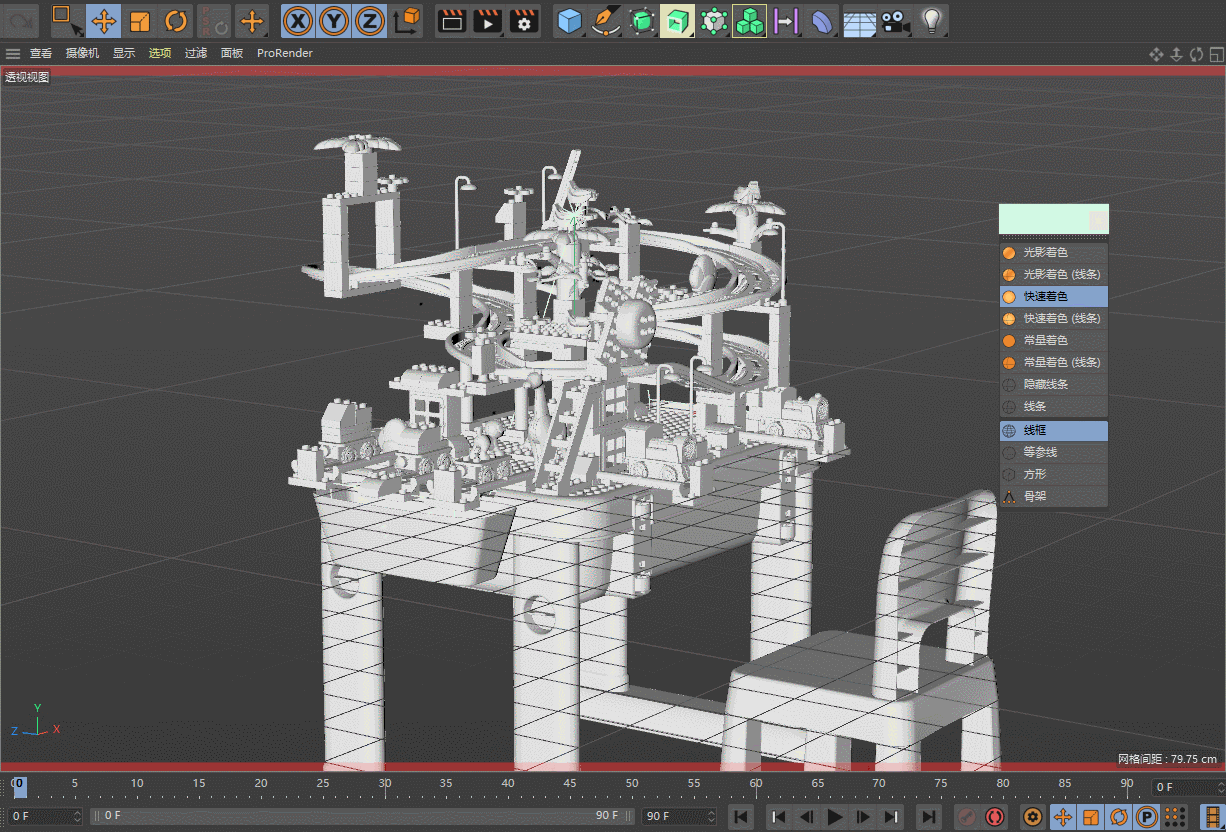Click the viewport orbit navigation icon
Screen dimensions: 1226x832
coord(1195,54)
